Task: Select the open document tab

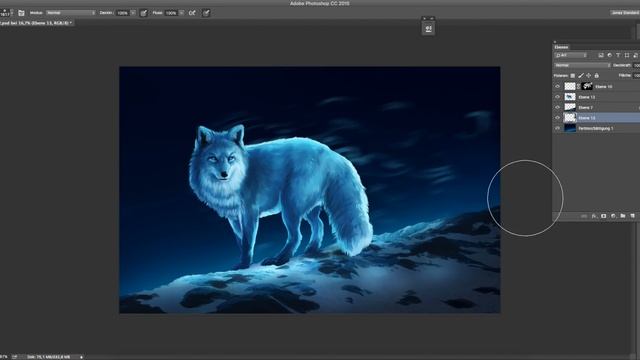Action: [37, 23]
